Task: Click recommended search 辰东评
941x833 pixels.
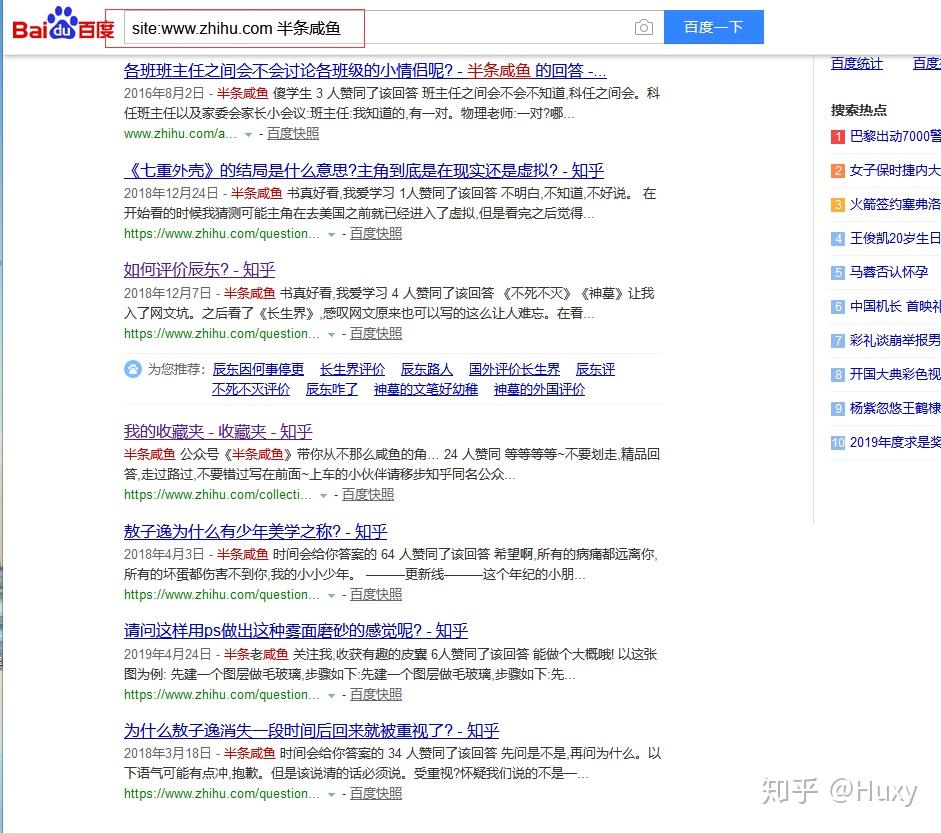Action: tap(595, 369)
